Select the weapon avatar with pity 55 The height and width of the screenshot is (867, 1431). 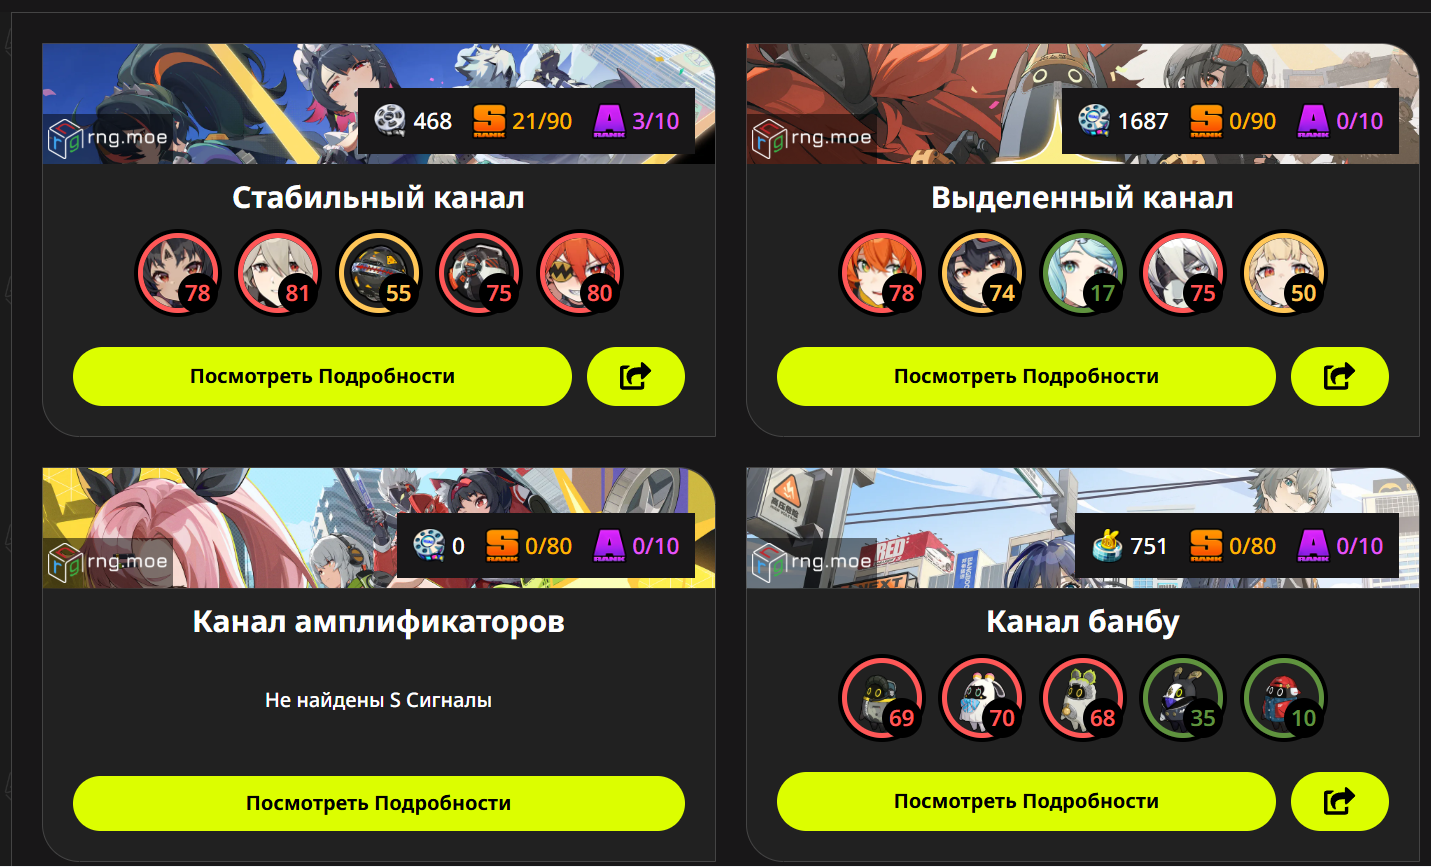coord(379,273)
